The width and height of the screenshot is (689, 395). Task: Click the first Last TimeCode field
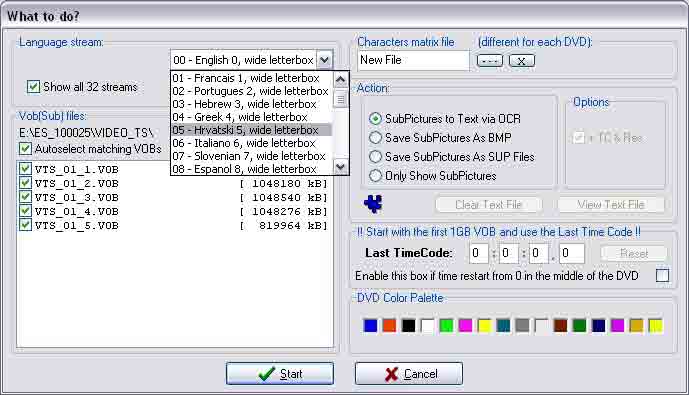point(479,253)
